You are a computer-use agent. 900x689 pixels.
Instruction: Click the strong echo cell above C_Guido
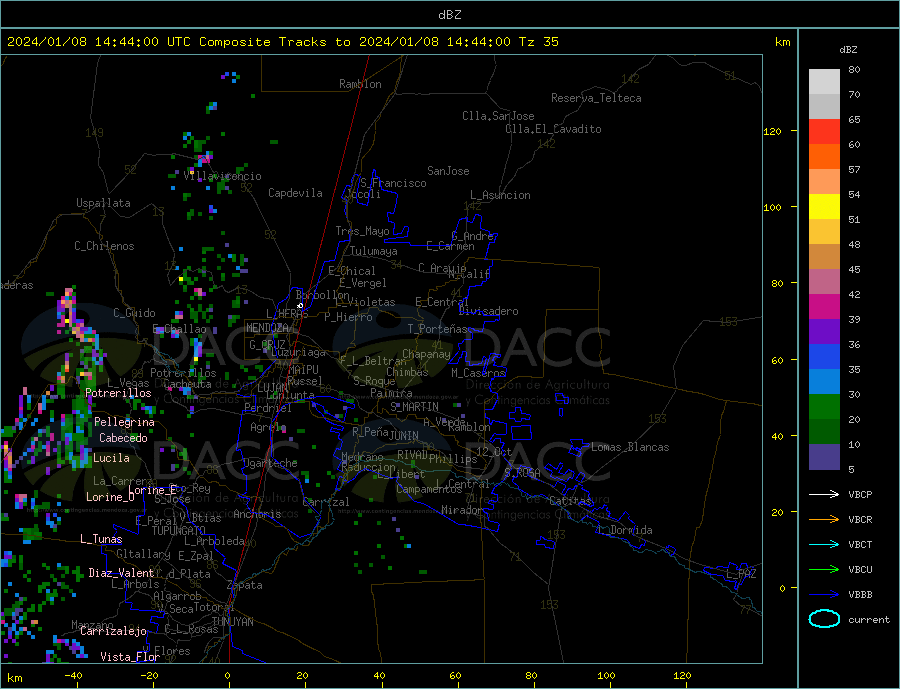click(68, 307)
